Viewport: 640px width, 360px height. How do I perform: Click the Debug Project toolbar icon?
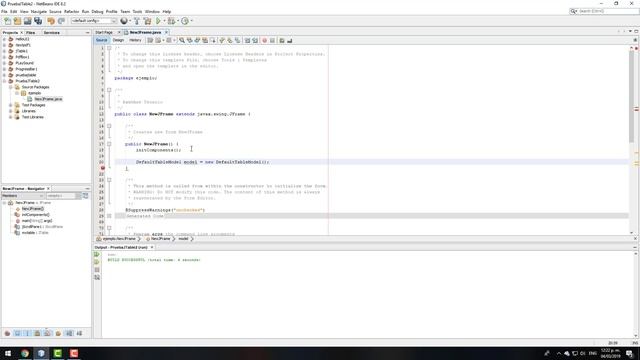pos(171,21)
